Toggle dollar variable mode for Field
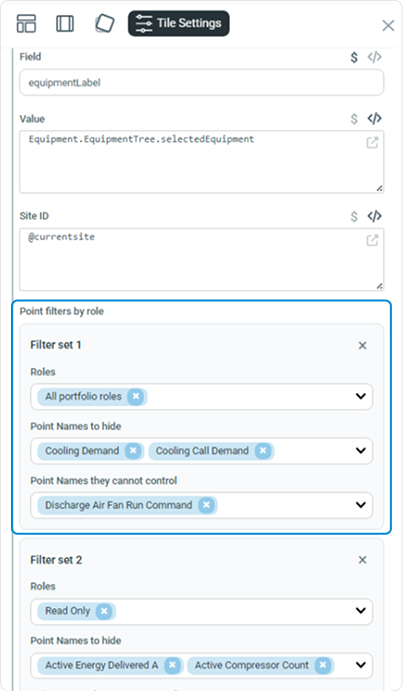The height and width of the screenshot is (691, 403). pyautogui.click(x=354, y=57)
